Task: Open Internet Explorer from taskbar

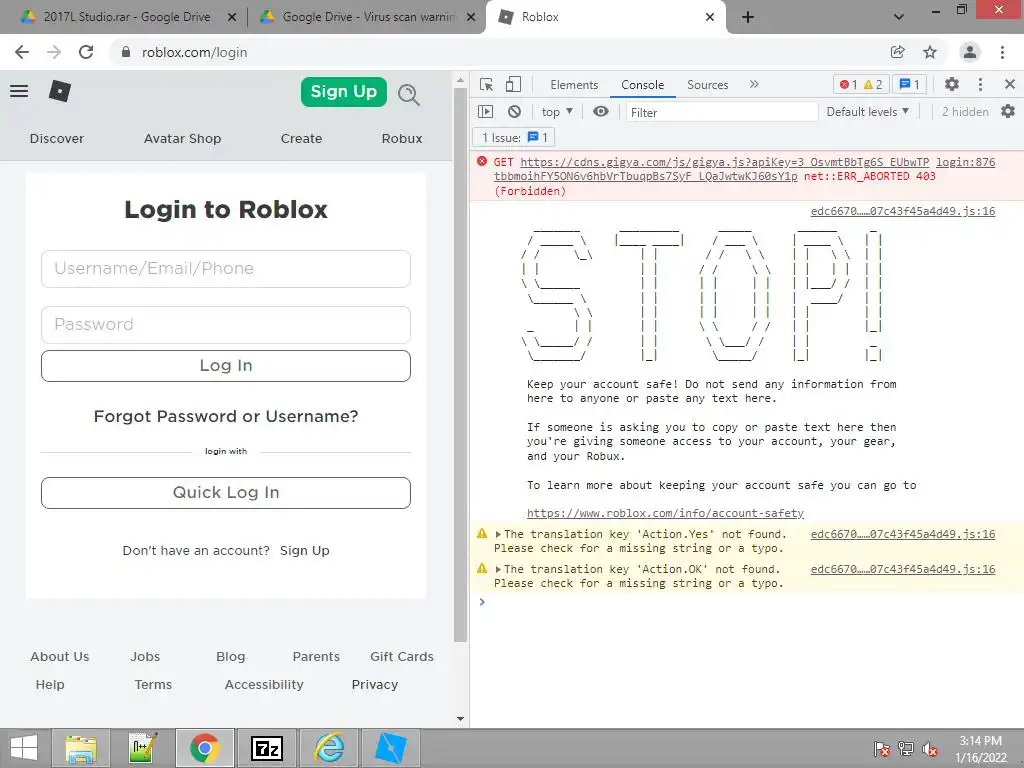Action: tap(329, 748)
